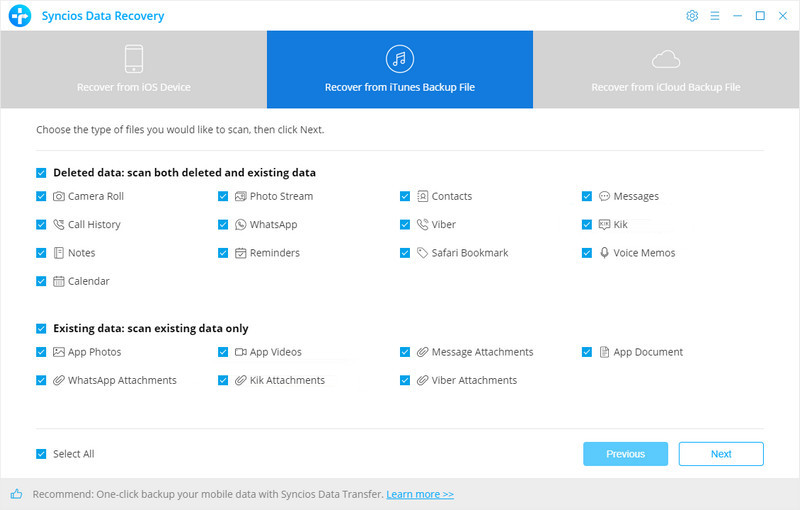This screenshot has height=510, width=800.
Task: Select Recover from iTunes Backup File tab
Action: (400, 69)
